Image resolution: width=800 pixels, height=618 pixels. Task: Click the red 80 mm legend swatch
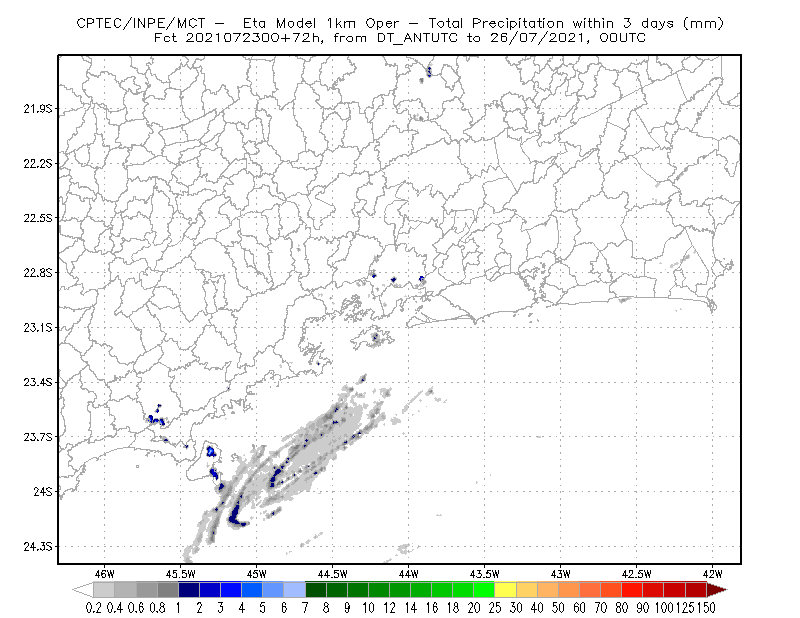[x=632, y=590]
